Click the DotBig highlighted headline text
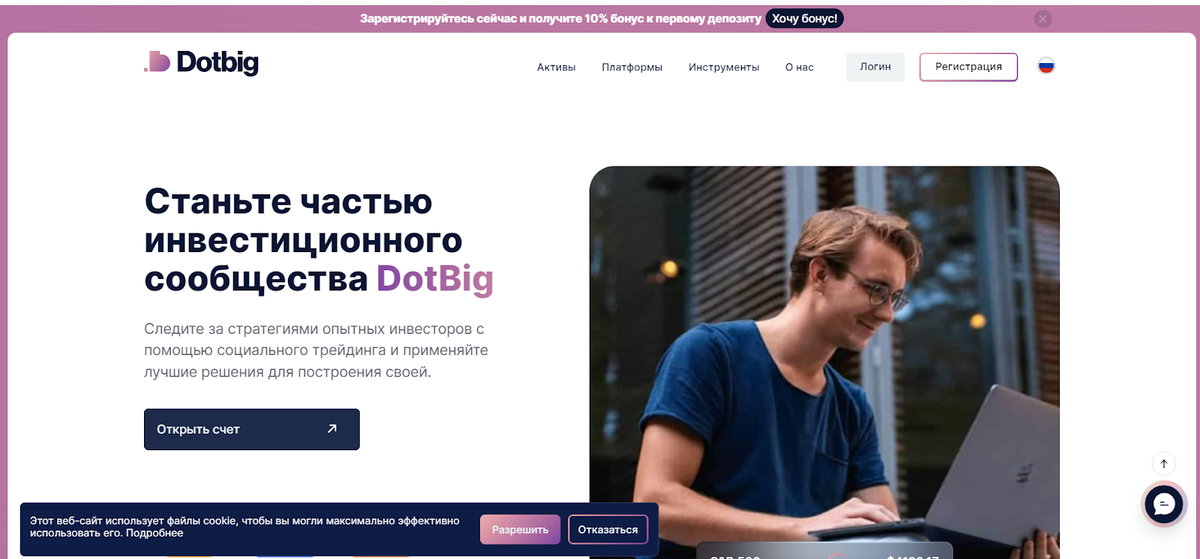The height and width of the screenshot is (559, 1200). 435,278
